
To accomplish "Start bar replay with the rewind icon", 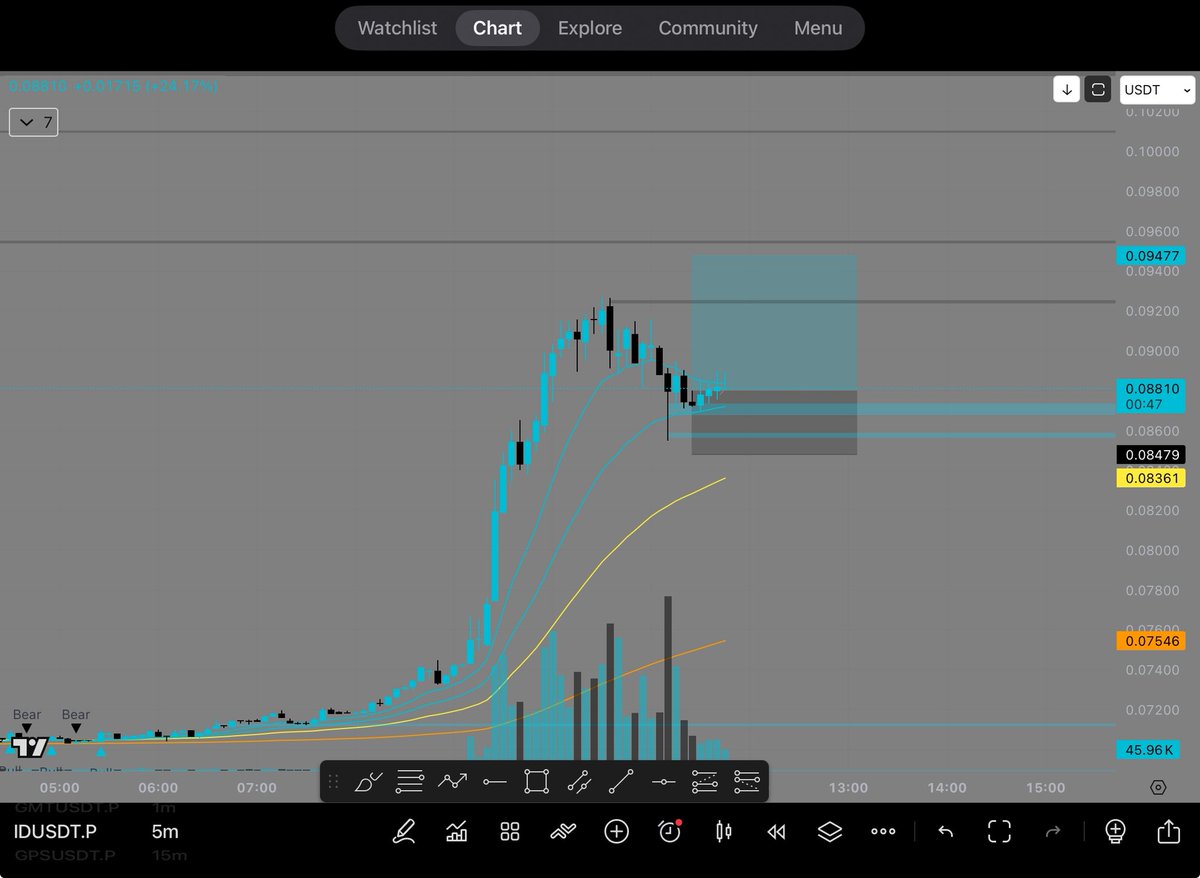I will (x=776, y=831).
